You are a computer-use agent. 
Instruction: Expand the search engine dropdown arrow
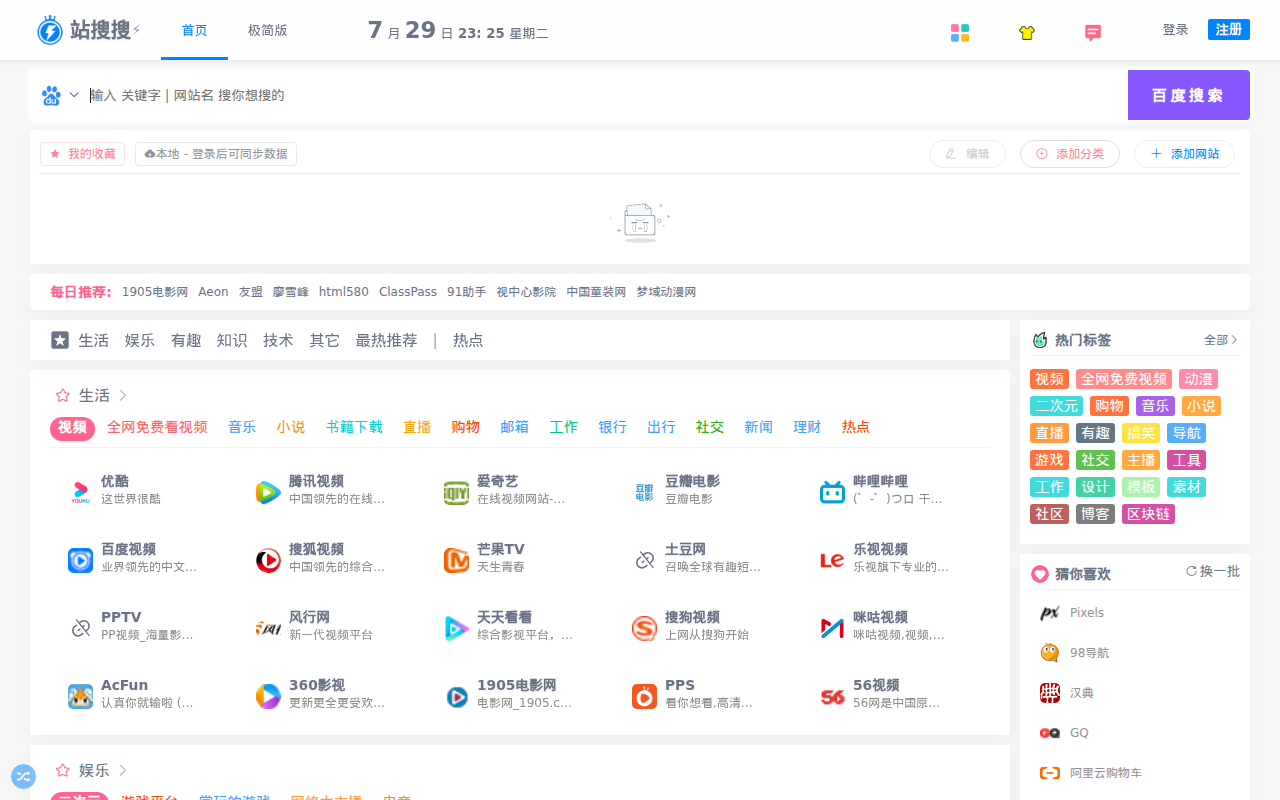coord(74,95)
